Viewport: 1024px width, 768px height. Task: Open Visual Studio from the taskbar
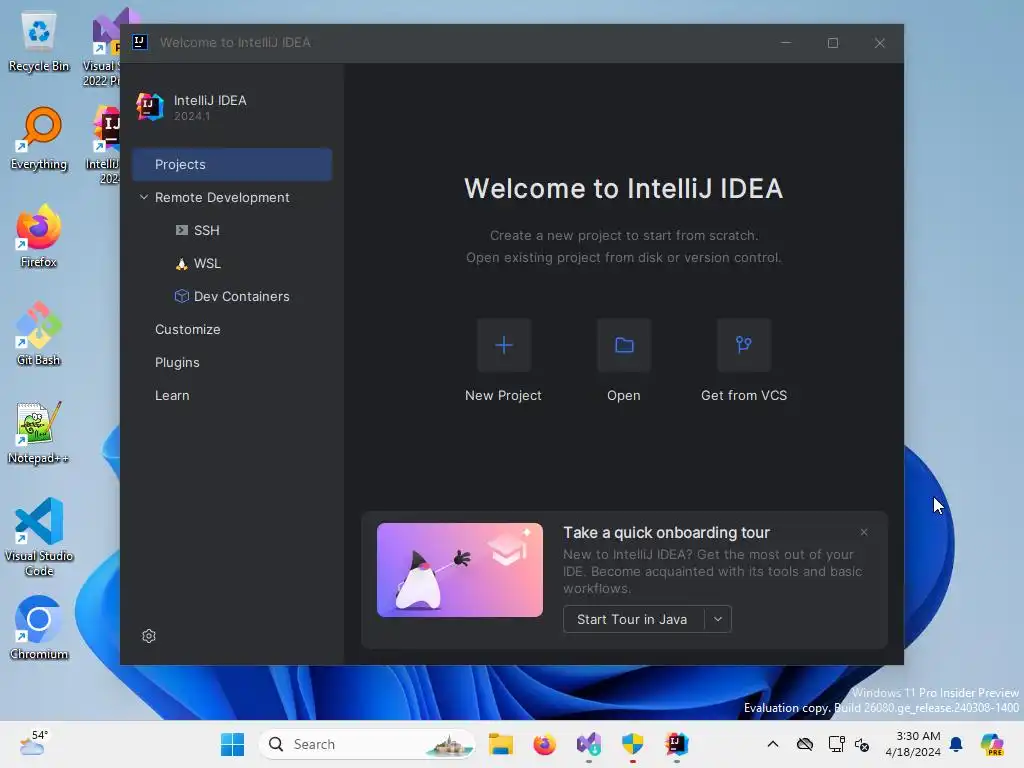point(588,744)
